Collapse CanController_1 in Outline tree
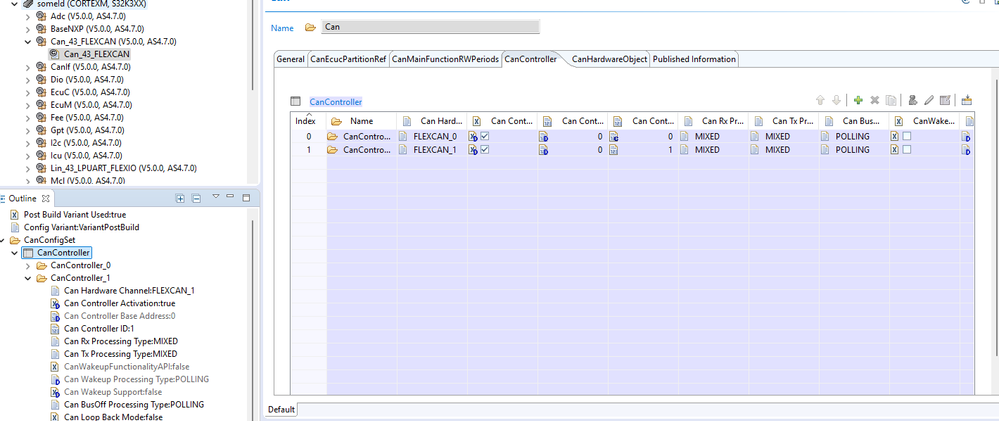The width and height of the screenshot is (999, 421). [27, 278]
